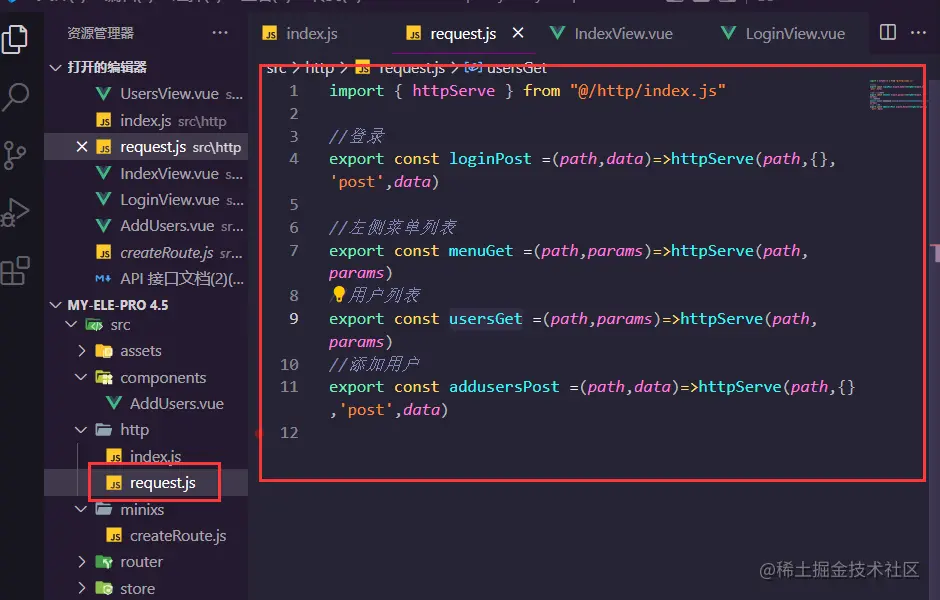Open UsersView.vue from open editors

(x=146, y=94)
